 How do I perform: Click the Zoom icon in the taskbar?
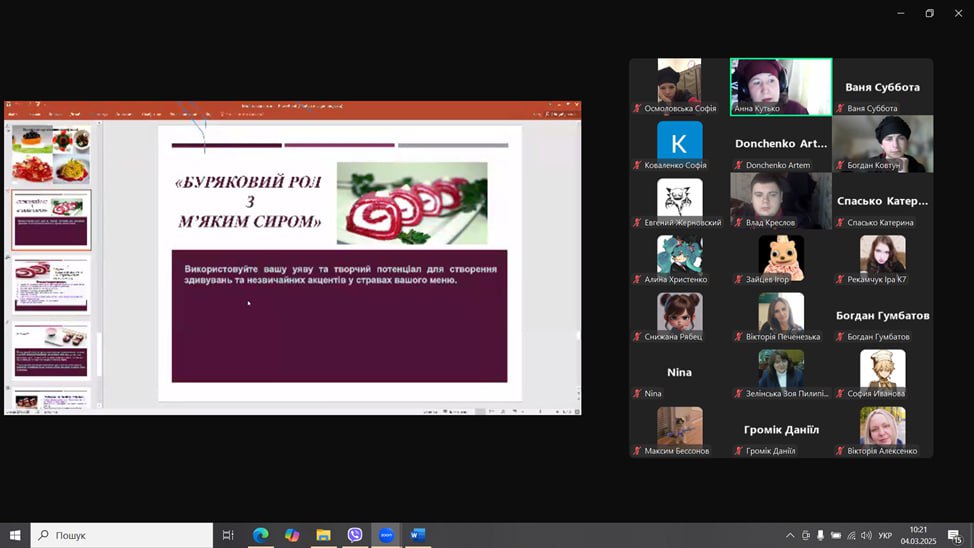point(386,535)
